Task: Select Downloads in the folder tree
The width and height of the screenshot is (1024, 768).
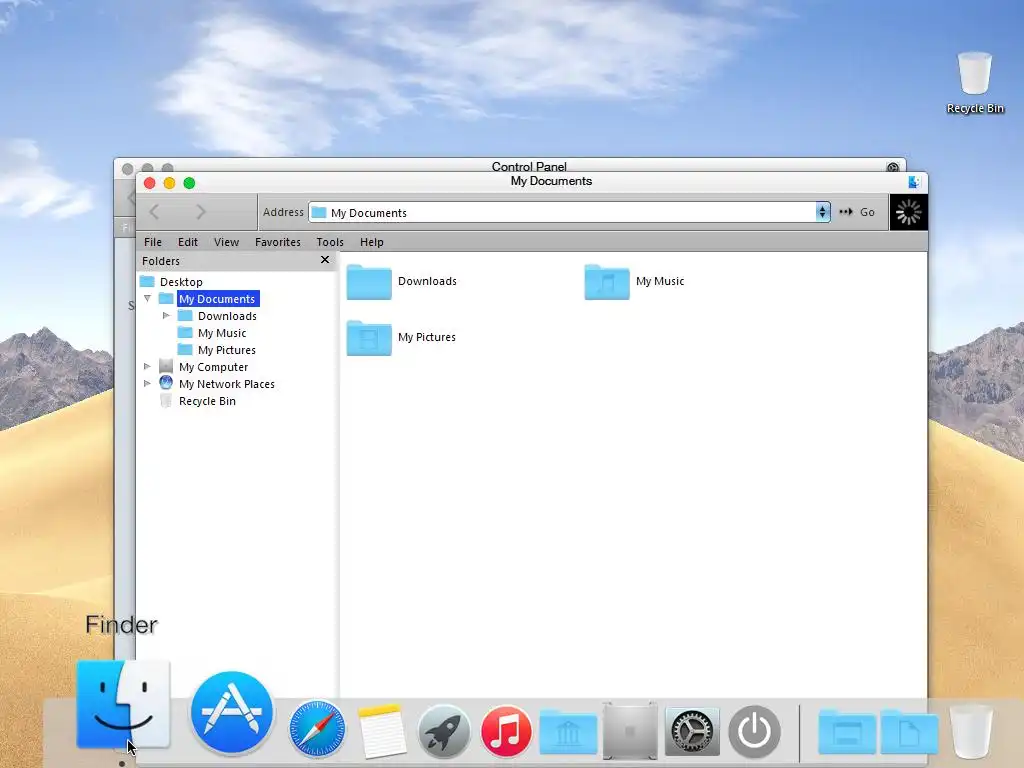Action: pyautogui.click(x=227, y=315)
